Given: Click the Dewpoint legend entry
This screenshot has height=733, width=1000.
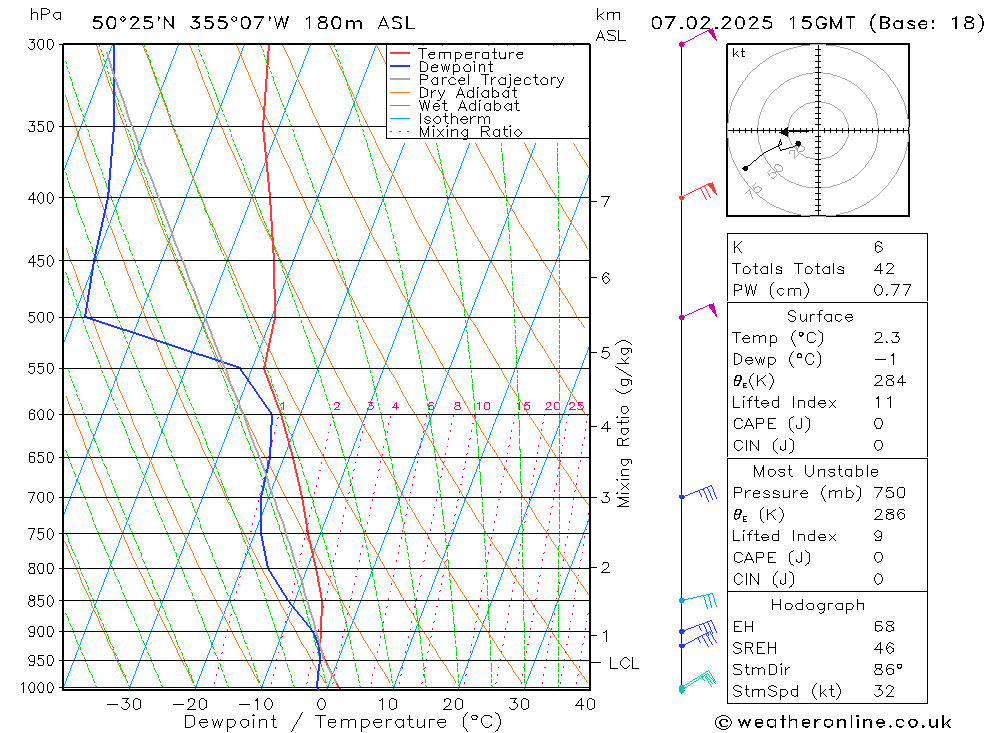Looking at the screenshot, I should click(456, 67).
